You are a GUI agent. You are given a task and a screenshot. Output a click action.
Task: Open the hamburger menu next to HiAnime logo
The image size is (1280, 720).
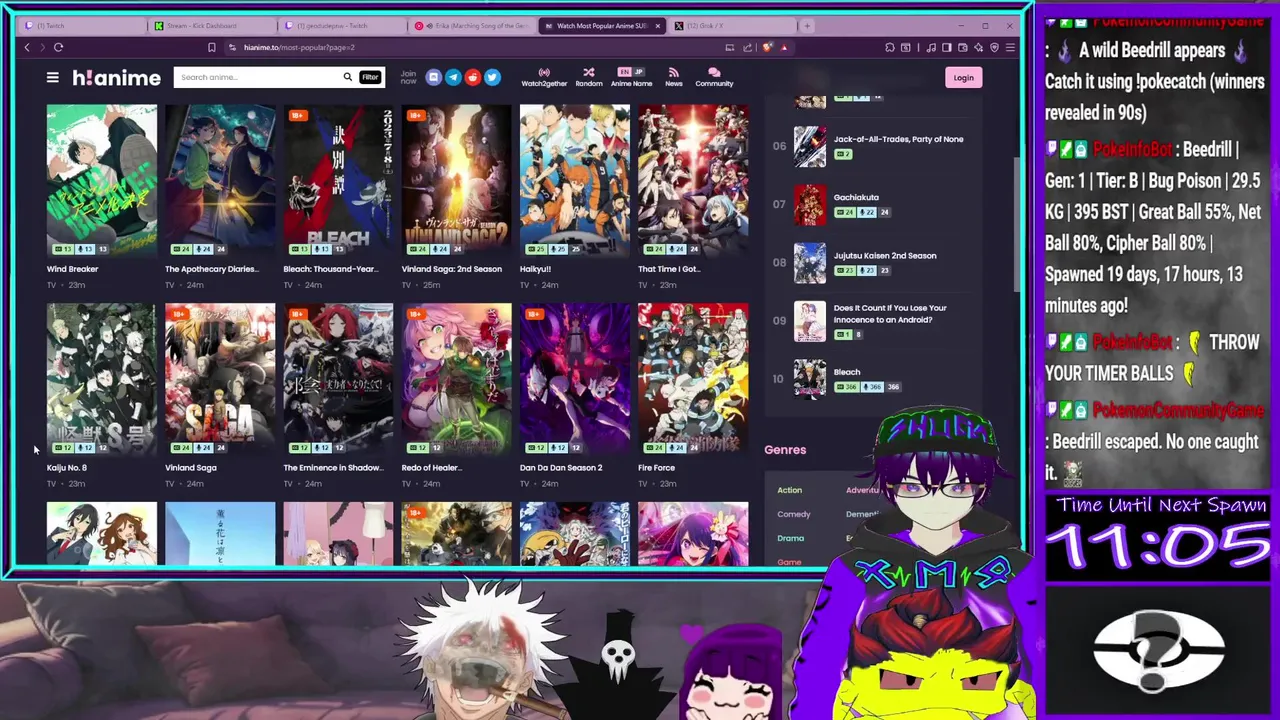[x=52, y=77]
